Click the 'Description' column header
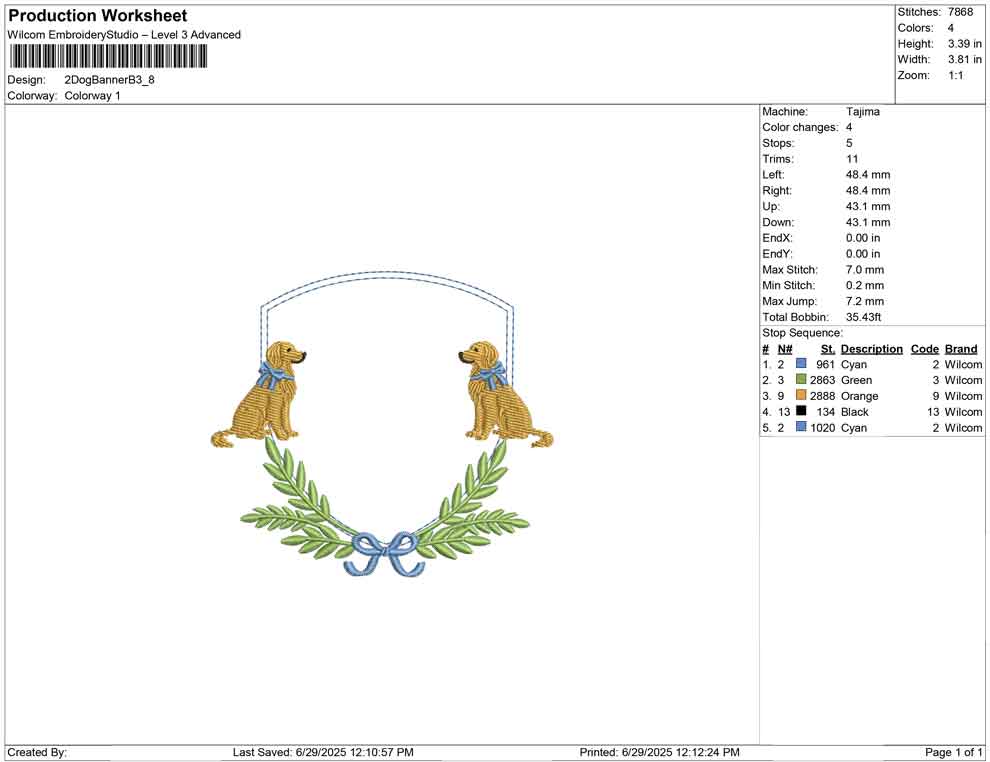The image size is (990, 762). pyautogui.click(x=871, y=348)
